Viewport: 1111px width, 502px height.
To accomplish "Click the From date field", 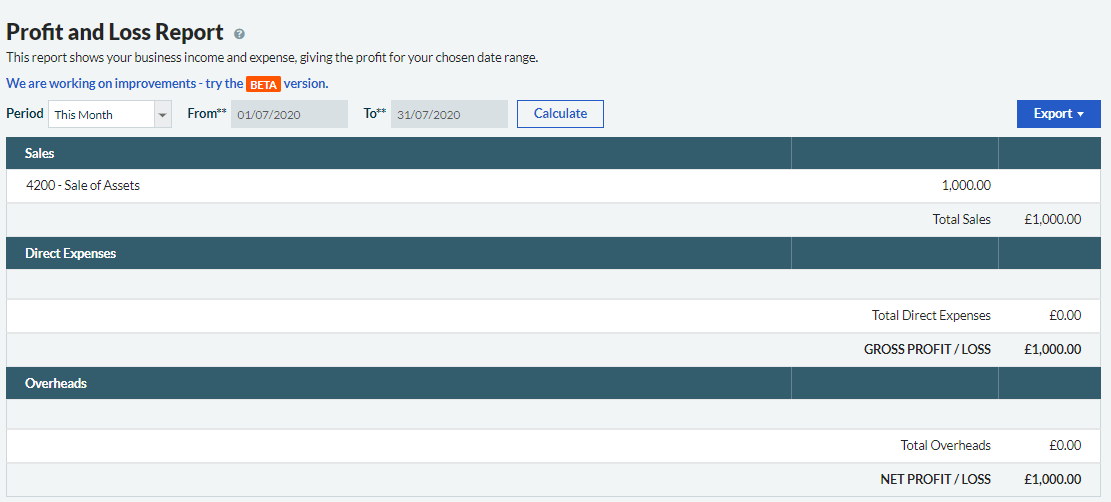I will click(289, 114).
